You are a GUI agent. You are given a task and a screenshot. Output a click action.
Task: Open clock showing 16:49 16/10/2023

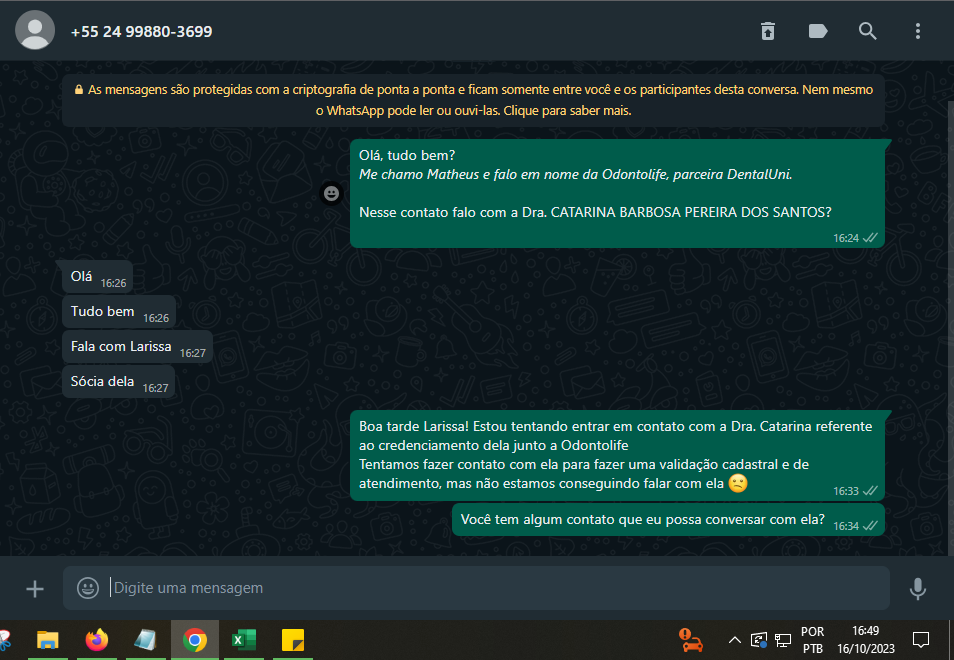pos(866,640)
